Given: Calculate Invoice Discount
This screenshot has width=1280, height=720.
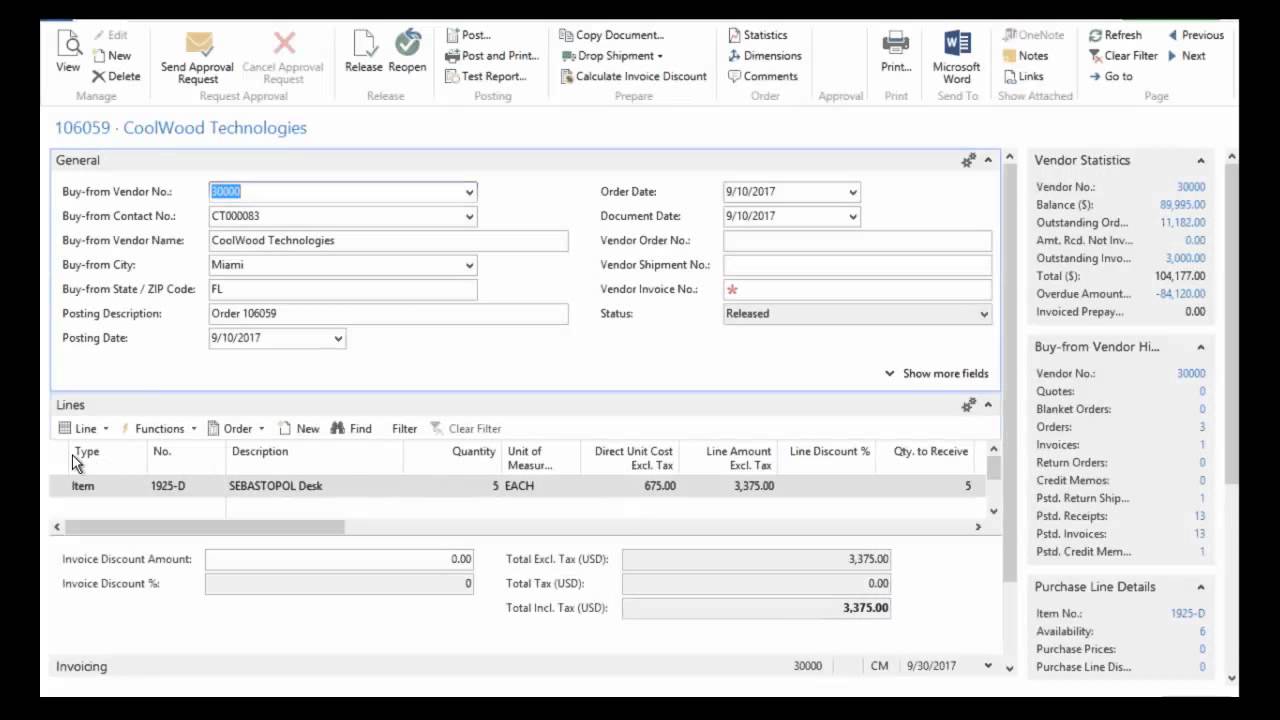Looking at the screenshot, I should point(633,76).
